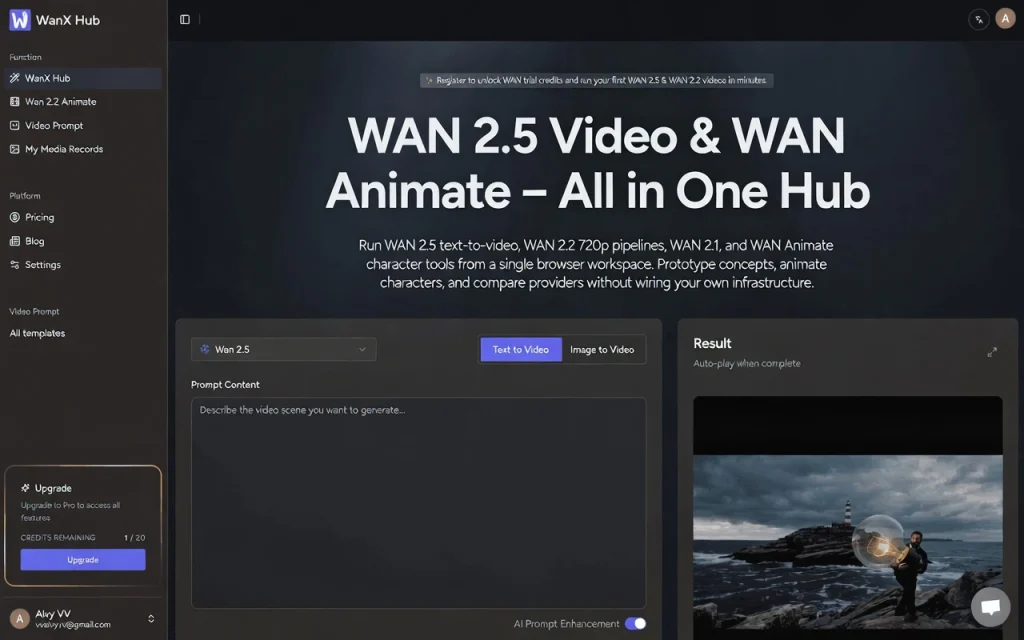Open All templates link
1024x640 pixels.
tap(37, 333)
